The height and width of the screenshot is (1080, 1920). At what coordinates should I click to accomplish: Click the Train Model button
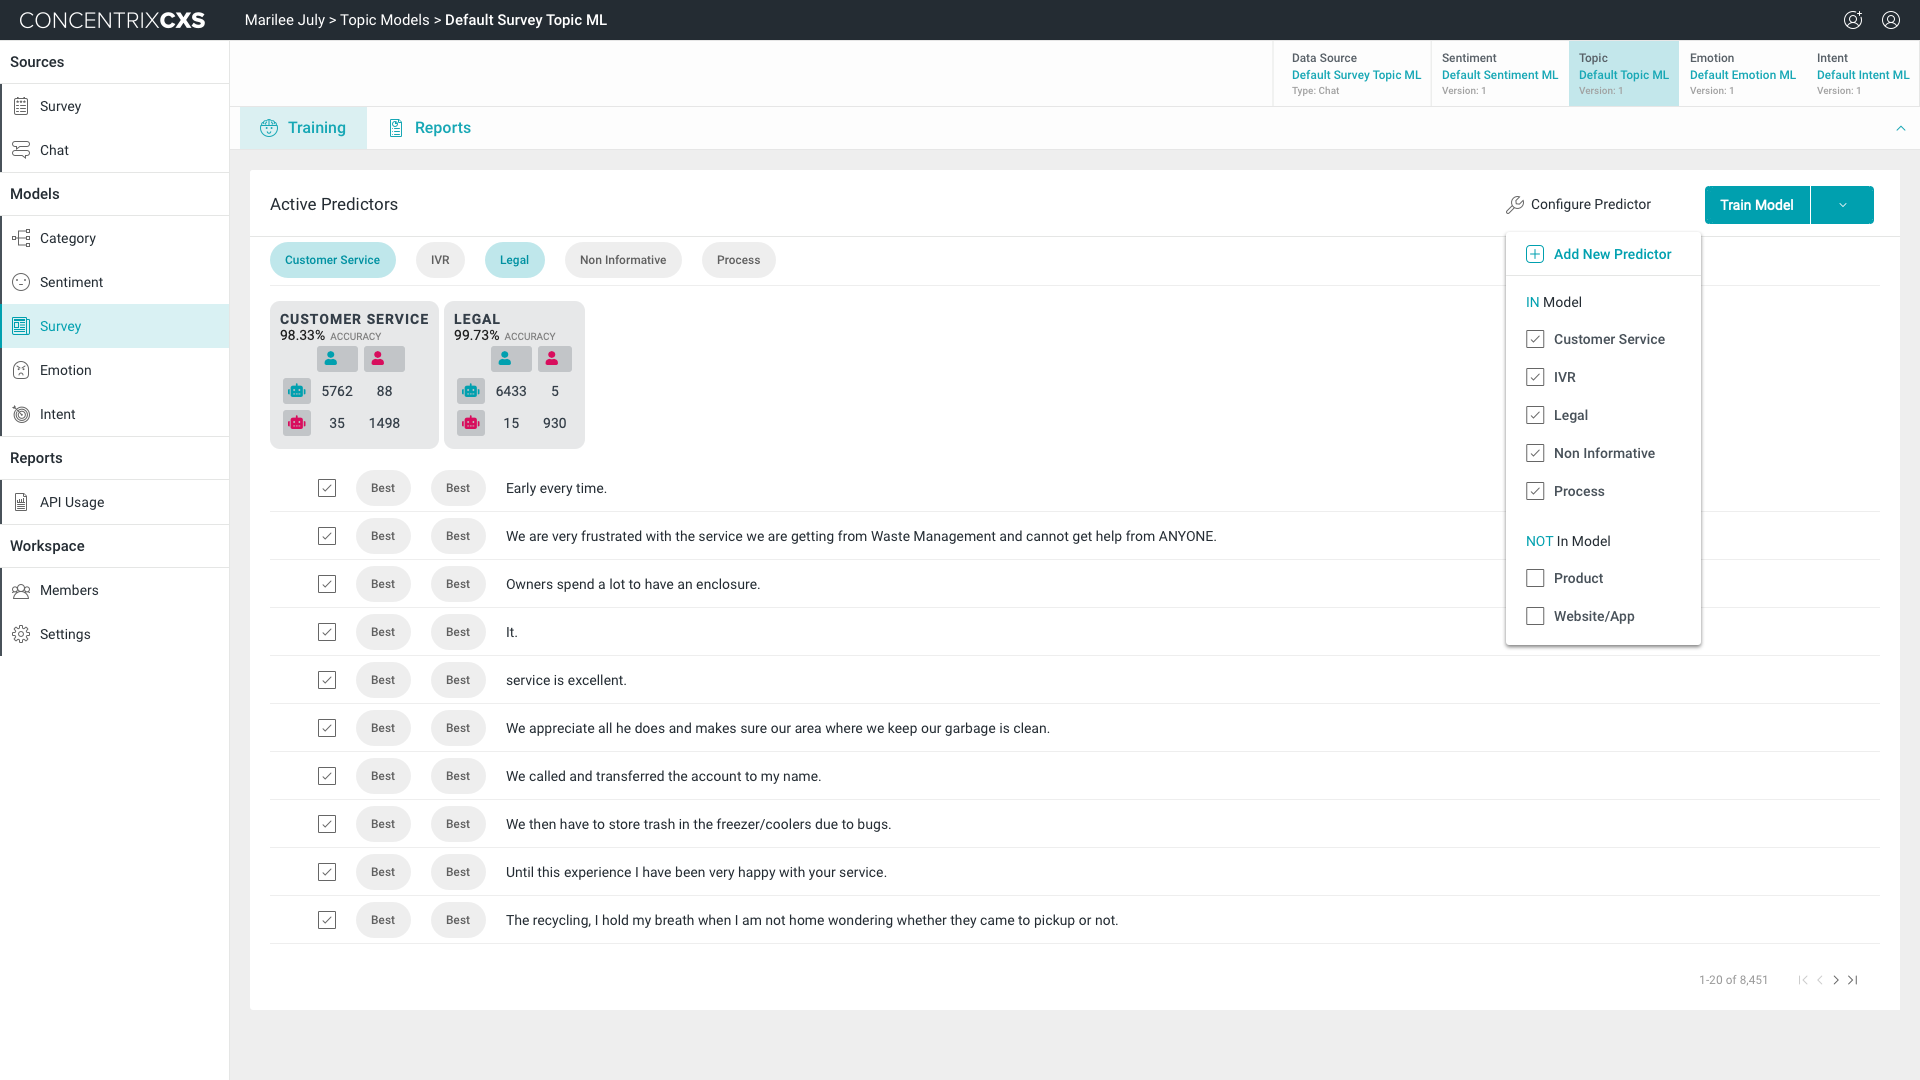pyautogui.click(x=1756, y=205)
